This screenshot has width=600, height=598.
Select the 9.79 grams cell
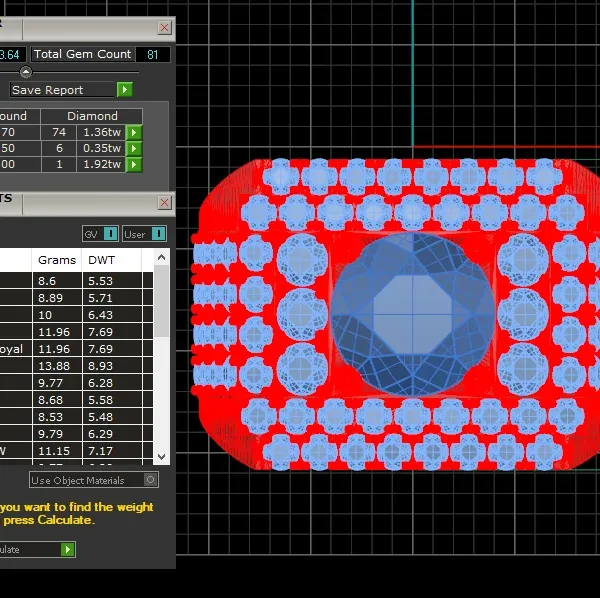[57, 434]
